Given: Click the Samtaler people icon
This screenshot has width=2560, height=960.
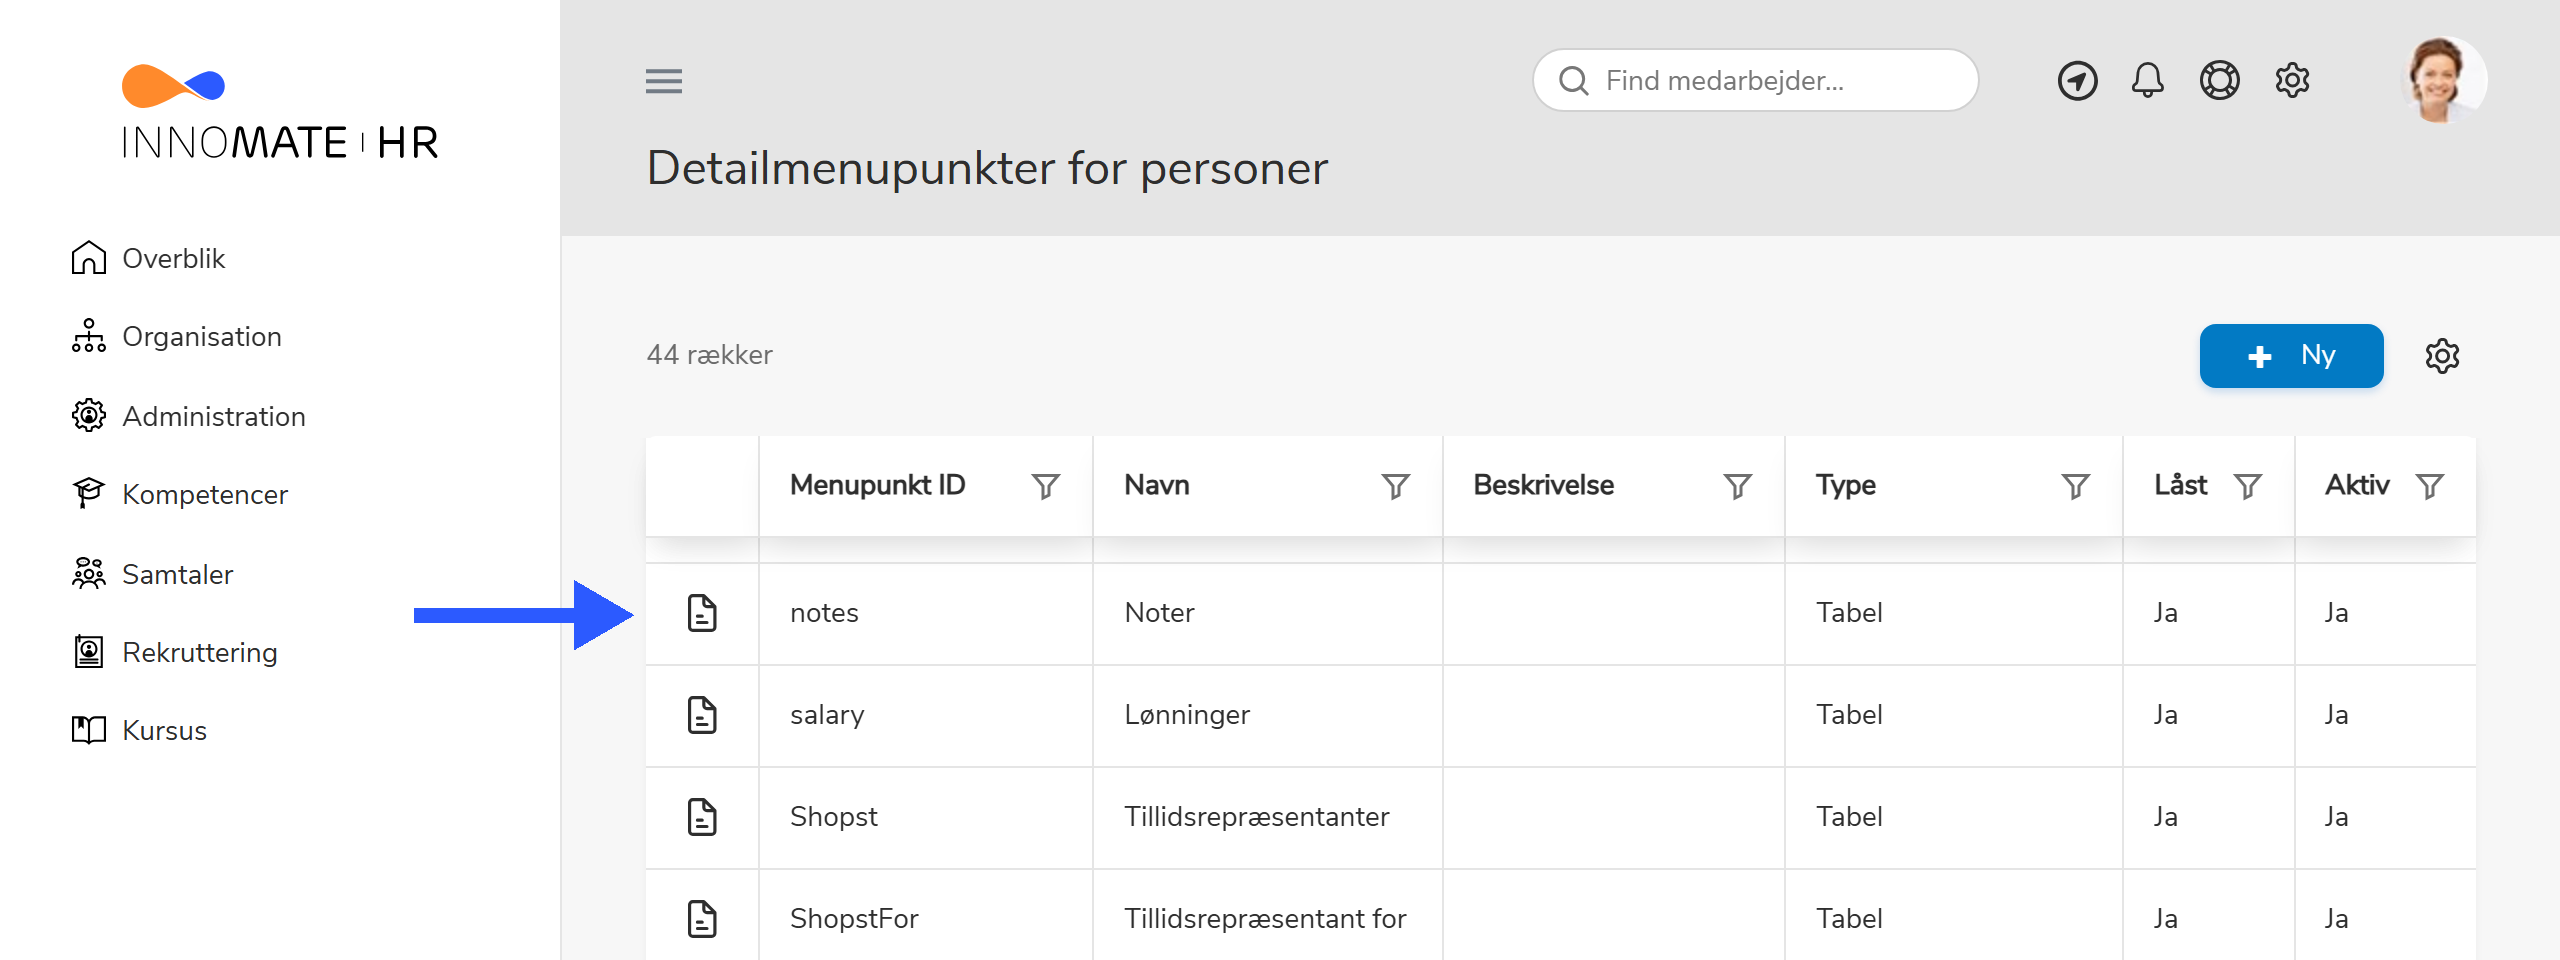Looking at the screenshot, I should [x=90, y=574].
